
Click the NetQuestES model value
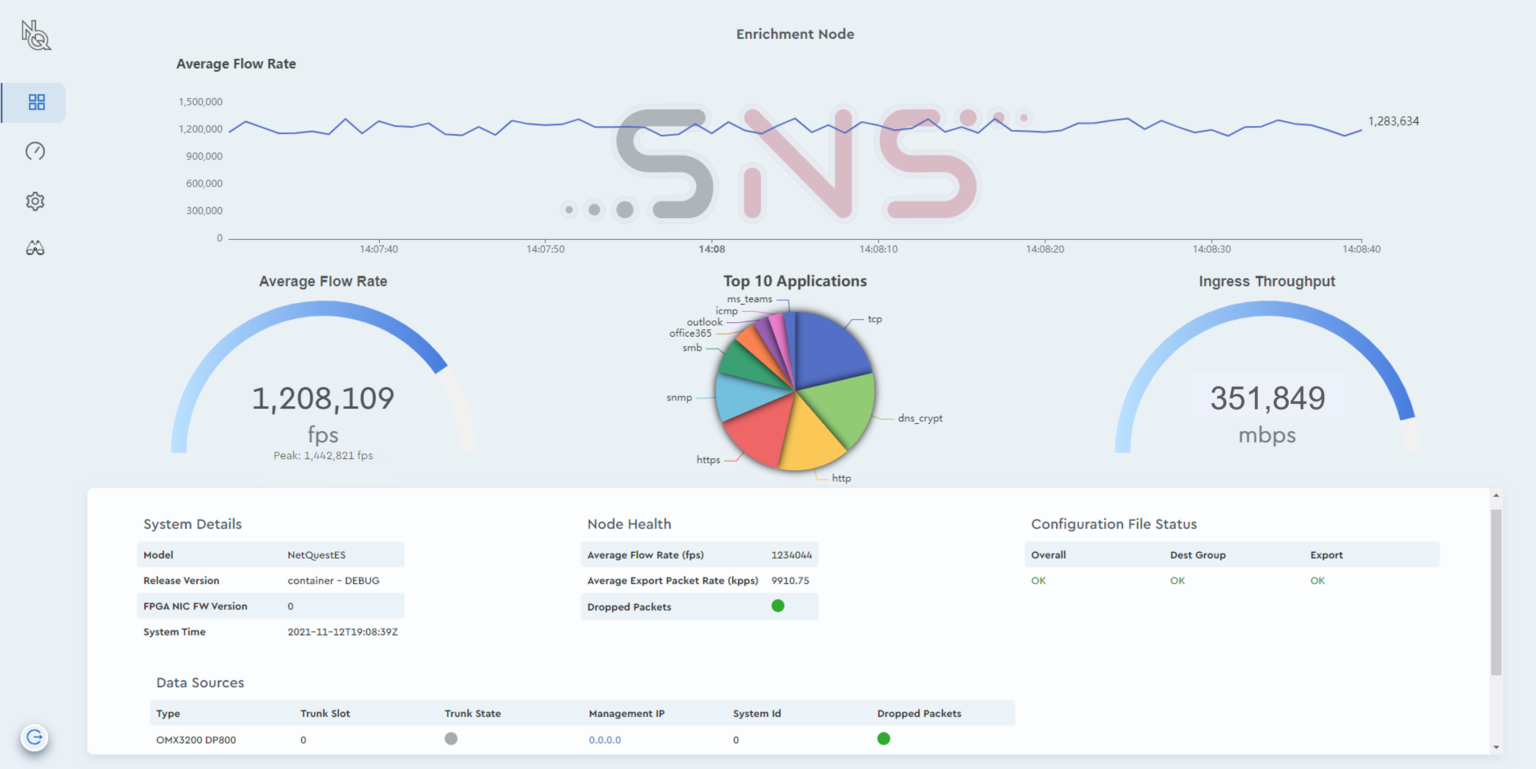point(315,555)
